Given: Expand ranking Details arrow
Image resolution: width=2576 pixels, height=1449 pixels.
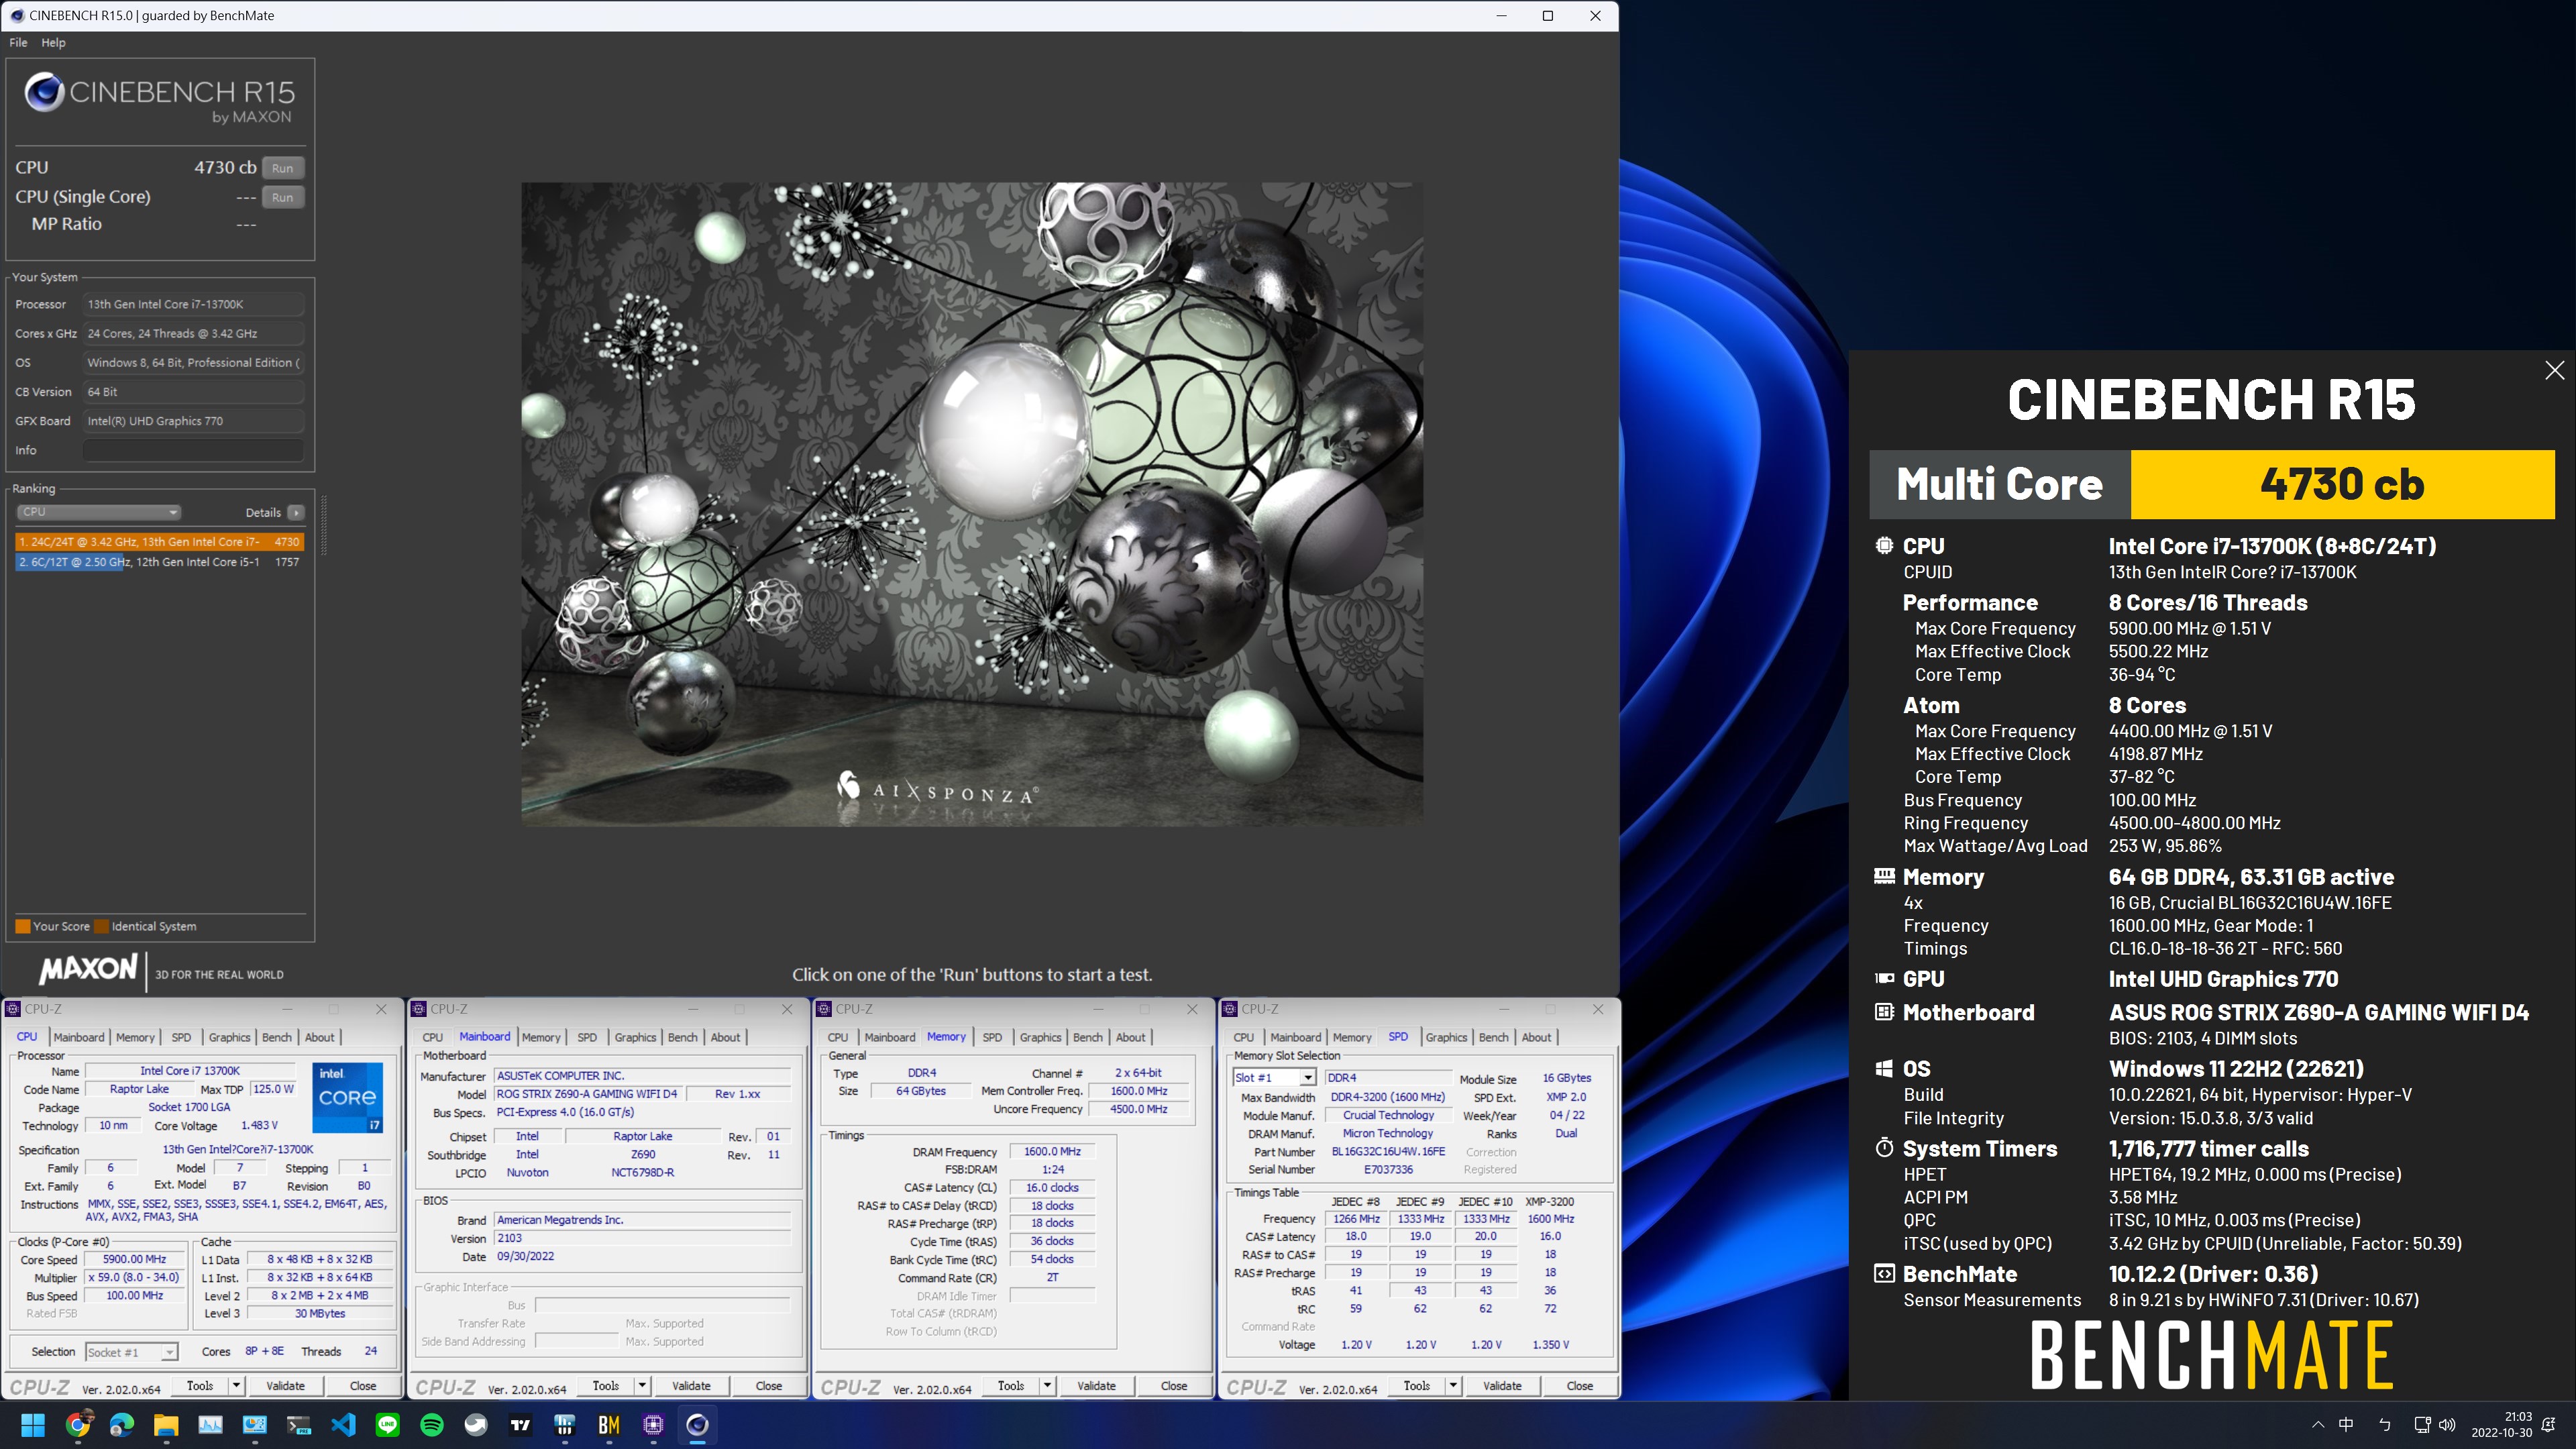Looking at the screenshot, I should click(296, 512).
